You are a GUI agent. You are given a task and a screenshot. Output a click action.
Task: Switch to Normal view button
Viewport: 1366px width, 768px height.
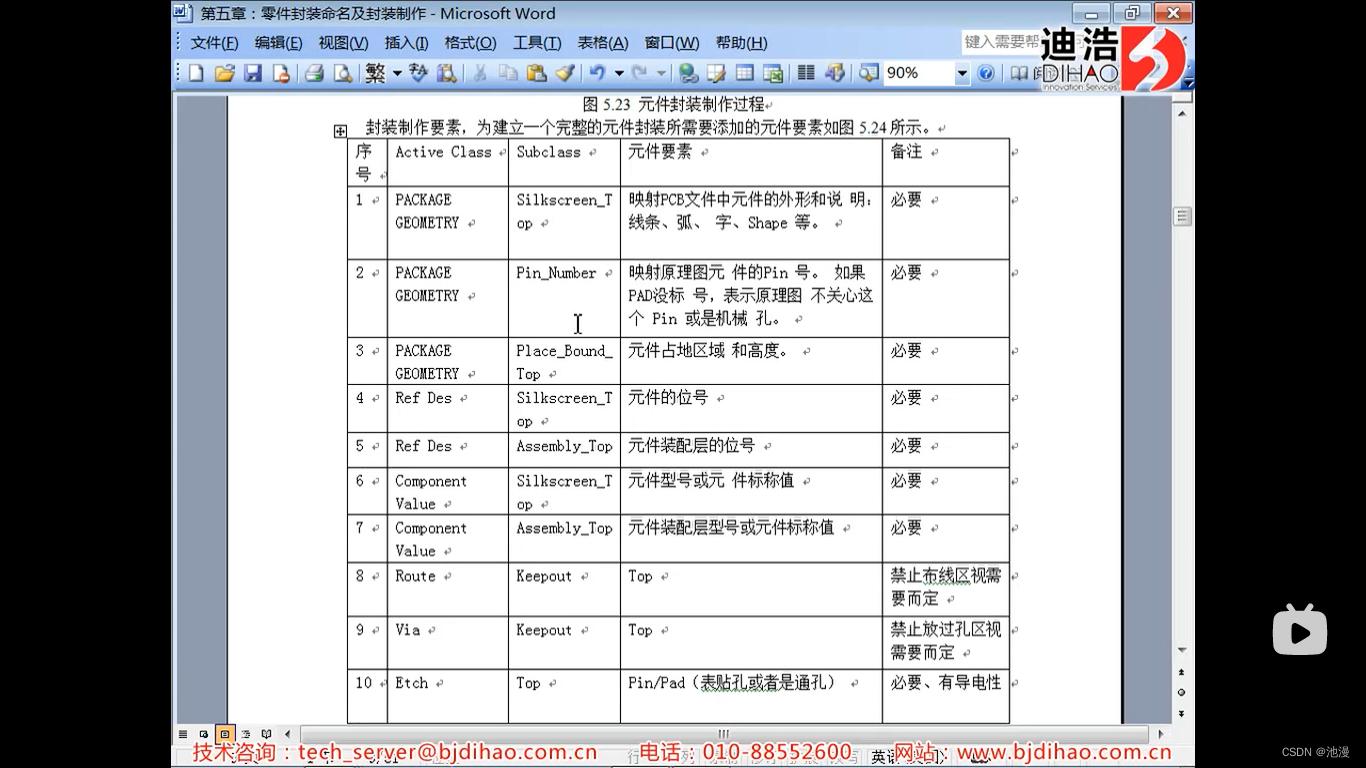click(x=183, y=734)
